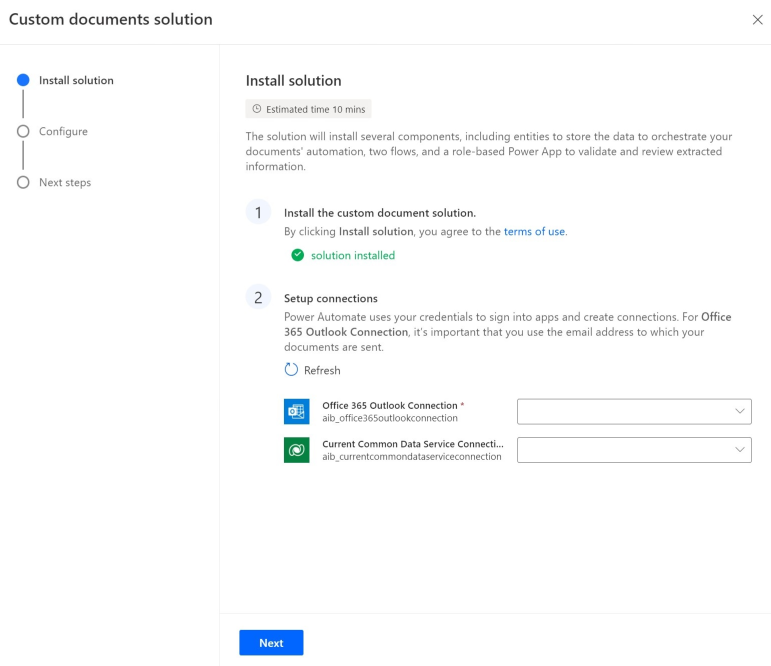The width and height of the screenshot is (771, 666).
Task: Select the Configure step circle
Action: (x=23, y=131)
